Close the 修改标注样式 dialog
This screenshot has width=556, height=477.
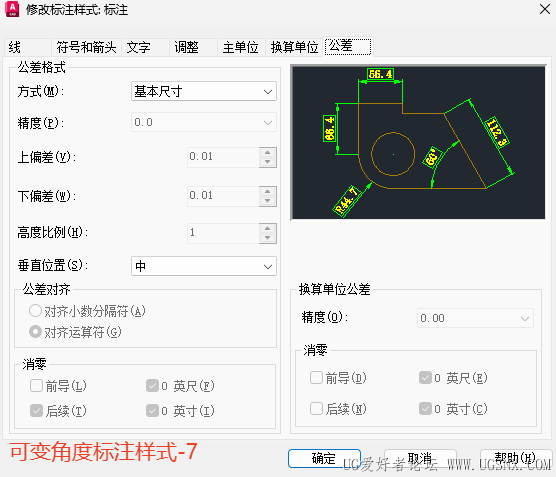[545, 9]
